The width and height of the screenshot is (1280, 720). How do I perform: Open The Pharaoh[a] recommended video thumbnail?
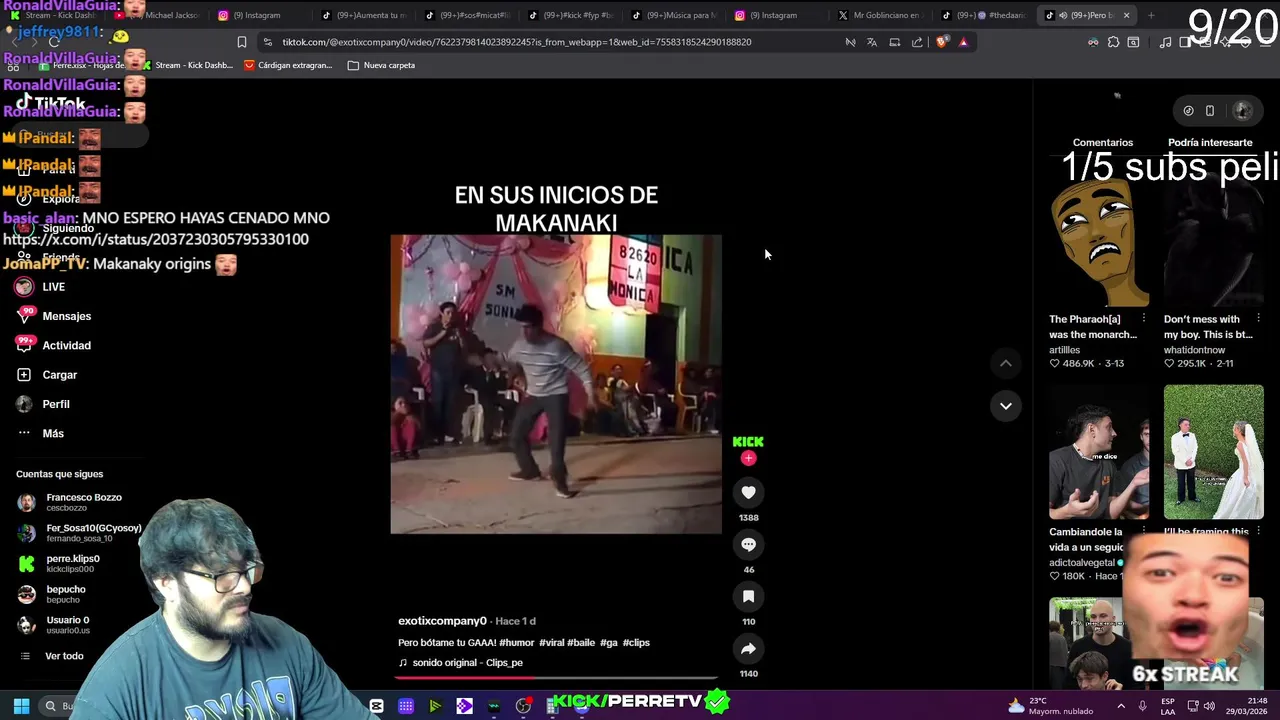tap(1099, 240)
